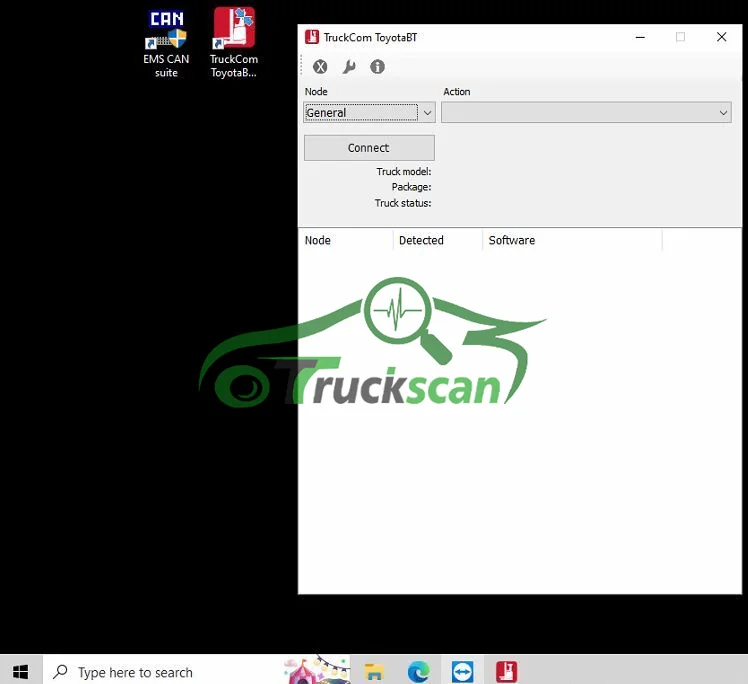The width and height of the screenshot is (748, 684).
Task: Launch Microsoft Edge from taskbar
Action: [418, 672]
